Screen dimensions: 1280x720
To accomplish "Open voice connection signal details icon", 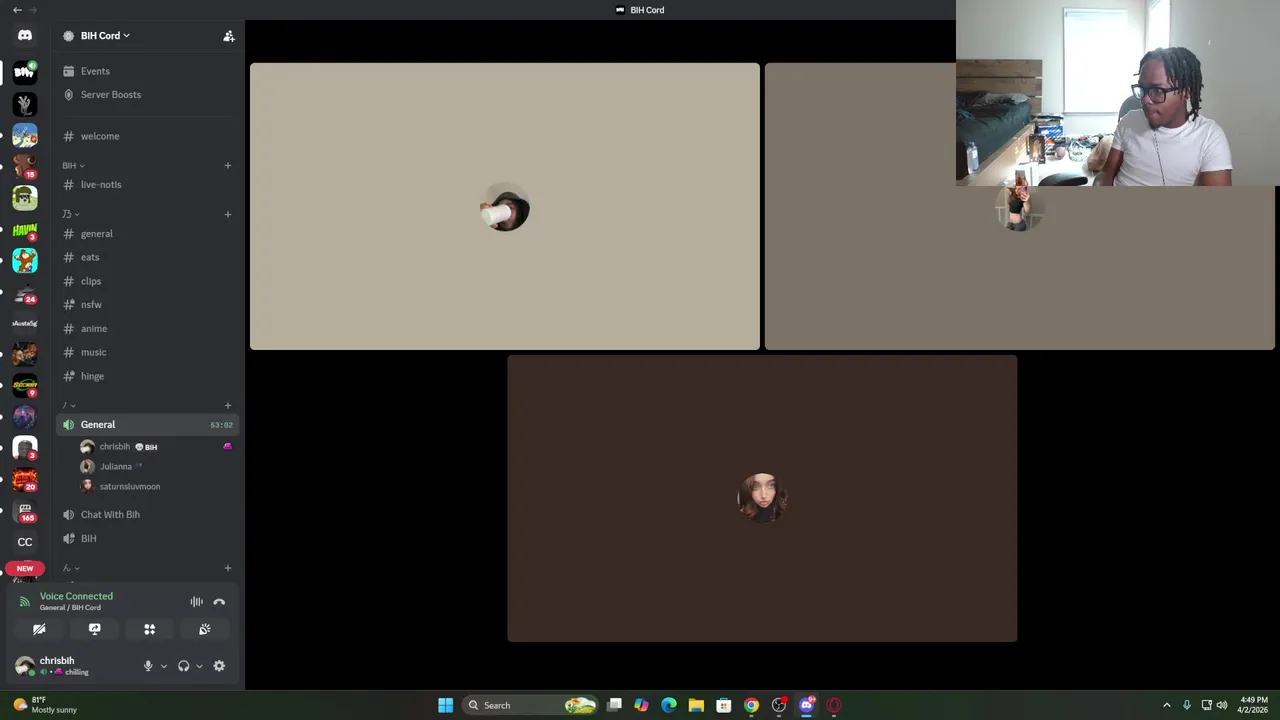I will 25,602.
